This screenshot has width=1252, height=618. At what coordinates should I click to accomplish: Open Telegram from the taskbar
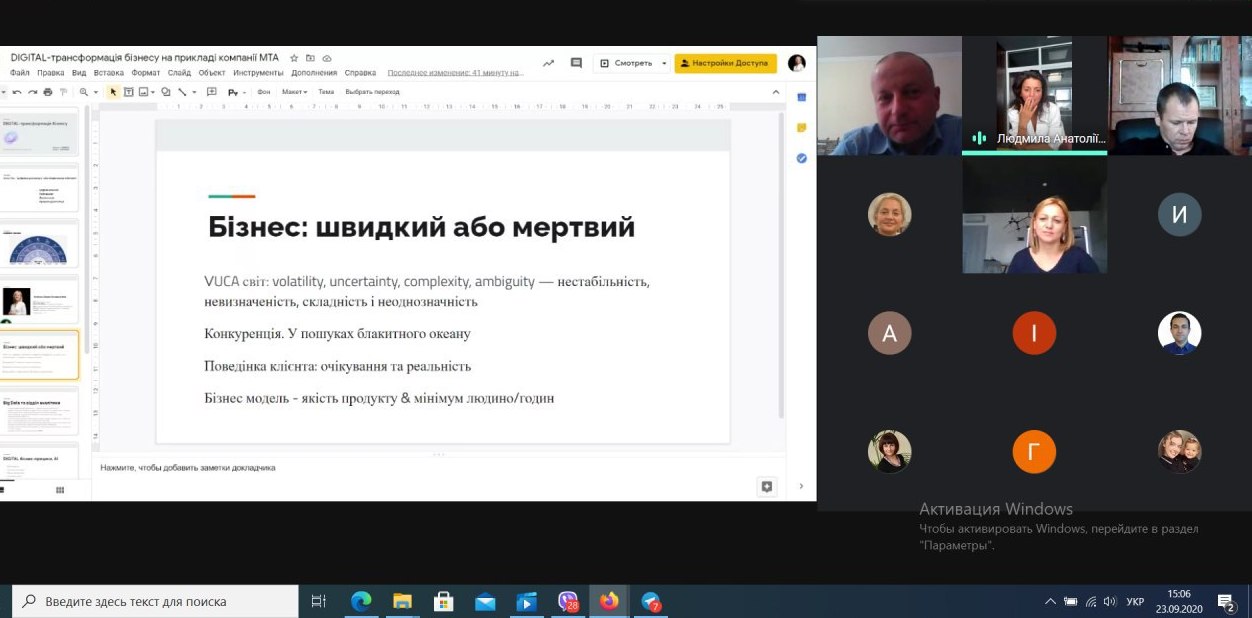(651, 601)
